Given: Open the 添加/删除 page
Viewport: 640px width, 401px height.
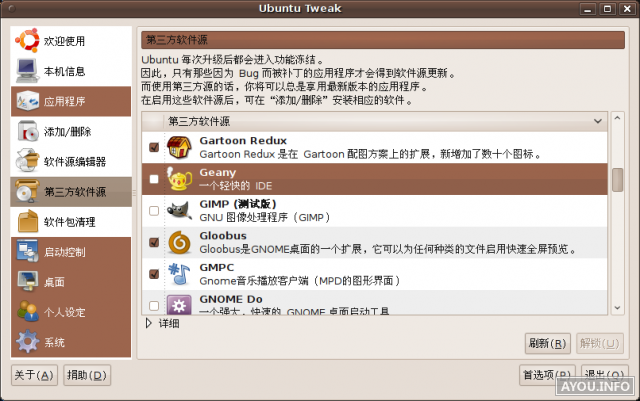Looking at the screenshot, I should tap(71, 131).
